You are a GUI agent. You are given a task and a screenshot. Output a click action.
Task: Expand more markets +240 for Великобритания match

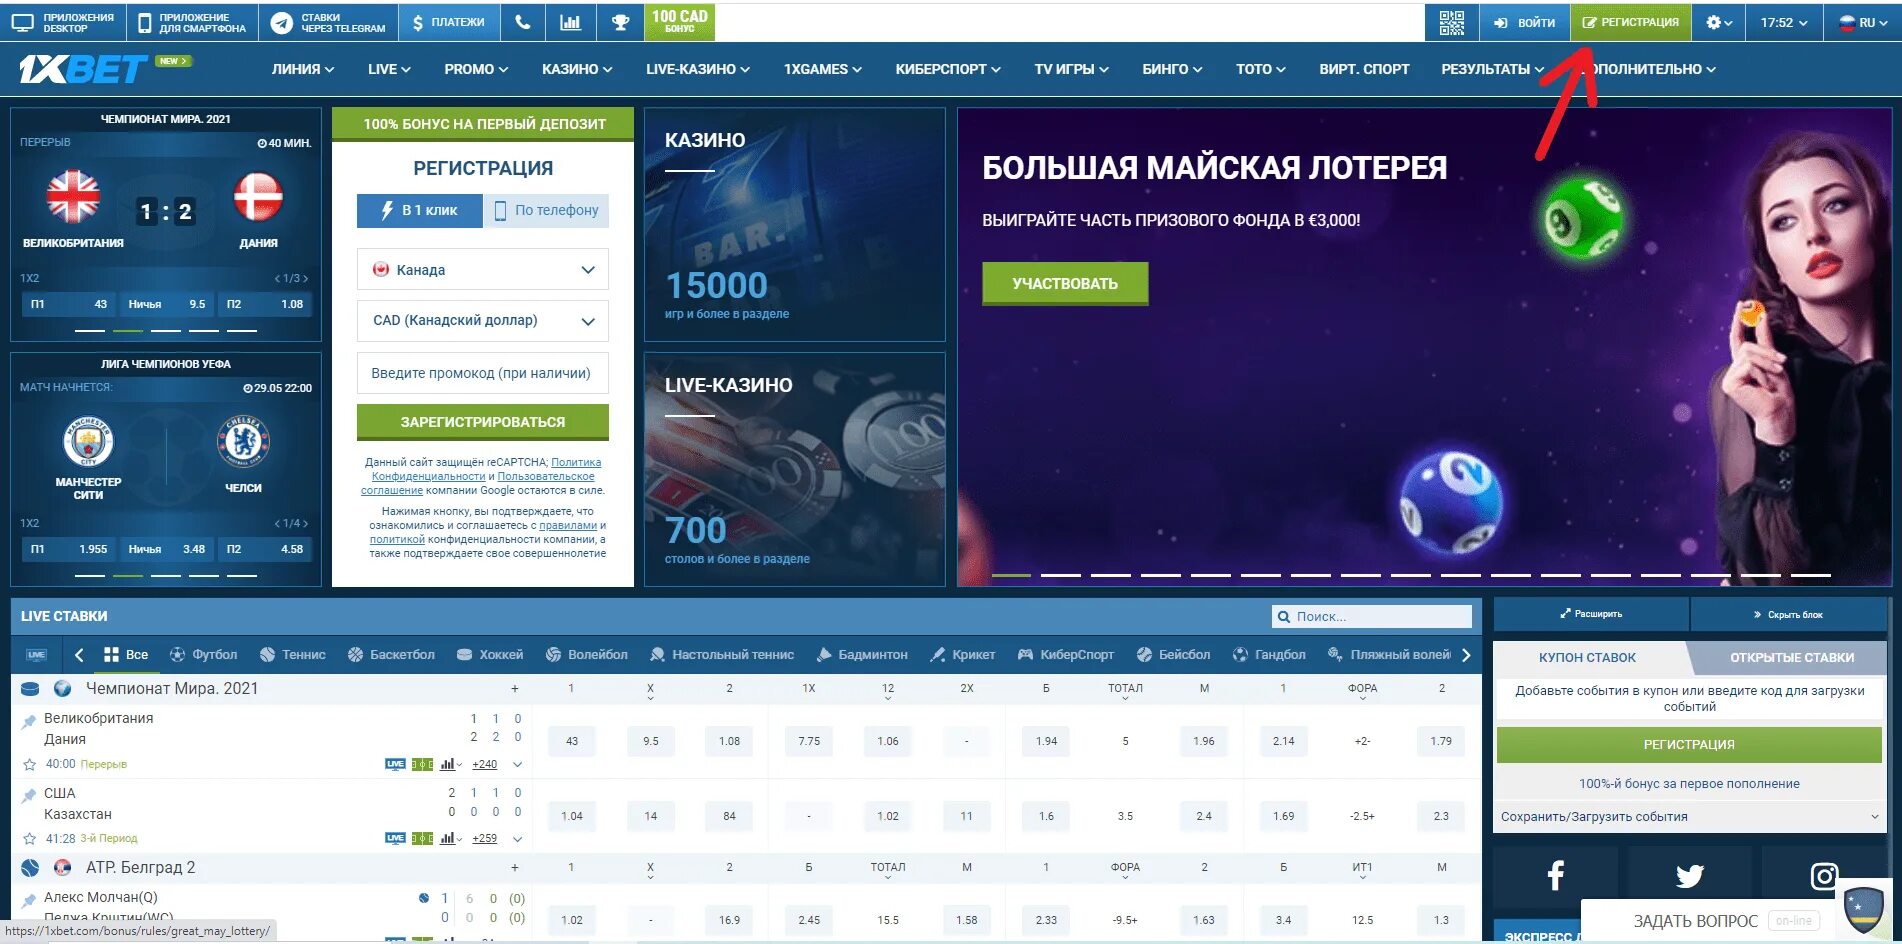[485, 764]
